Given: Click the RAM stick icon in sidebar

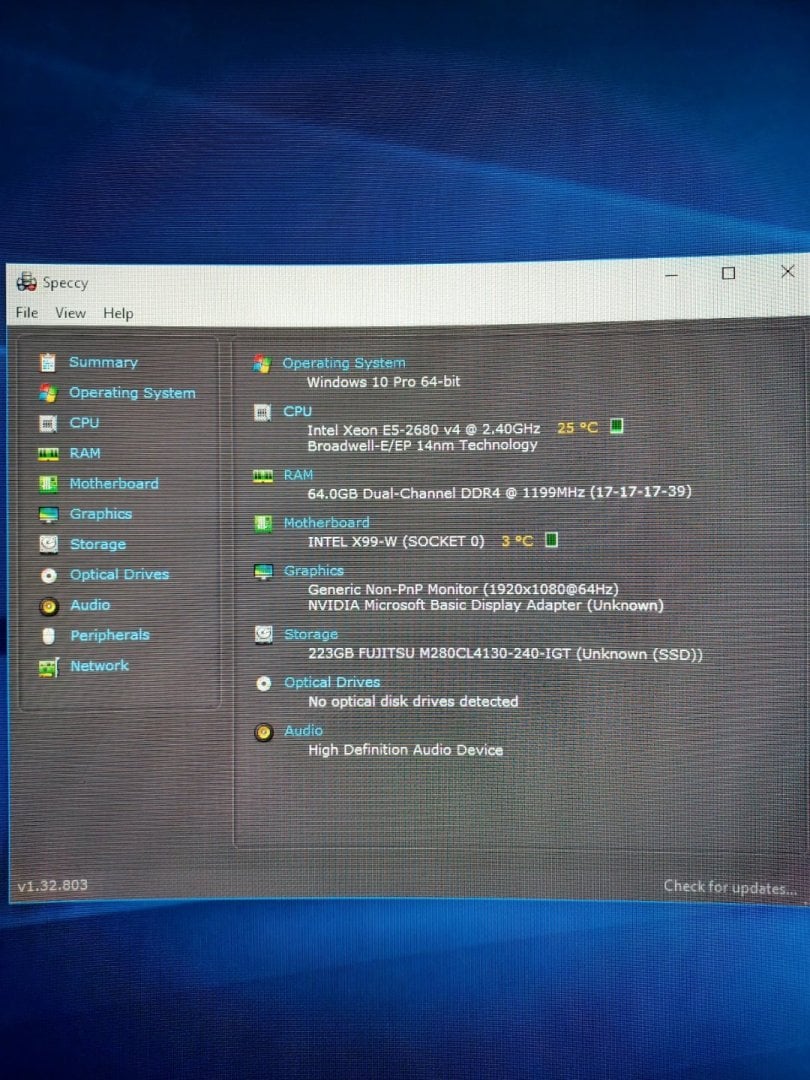Looking at the screenshot, I should click(x=48, y=453).
